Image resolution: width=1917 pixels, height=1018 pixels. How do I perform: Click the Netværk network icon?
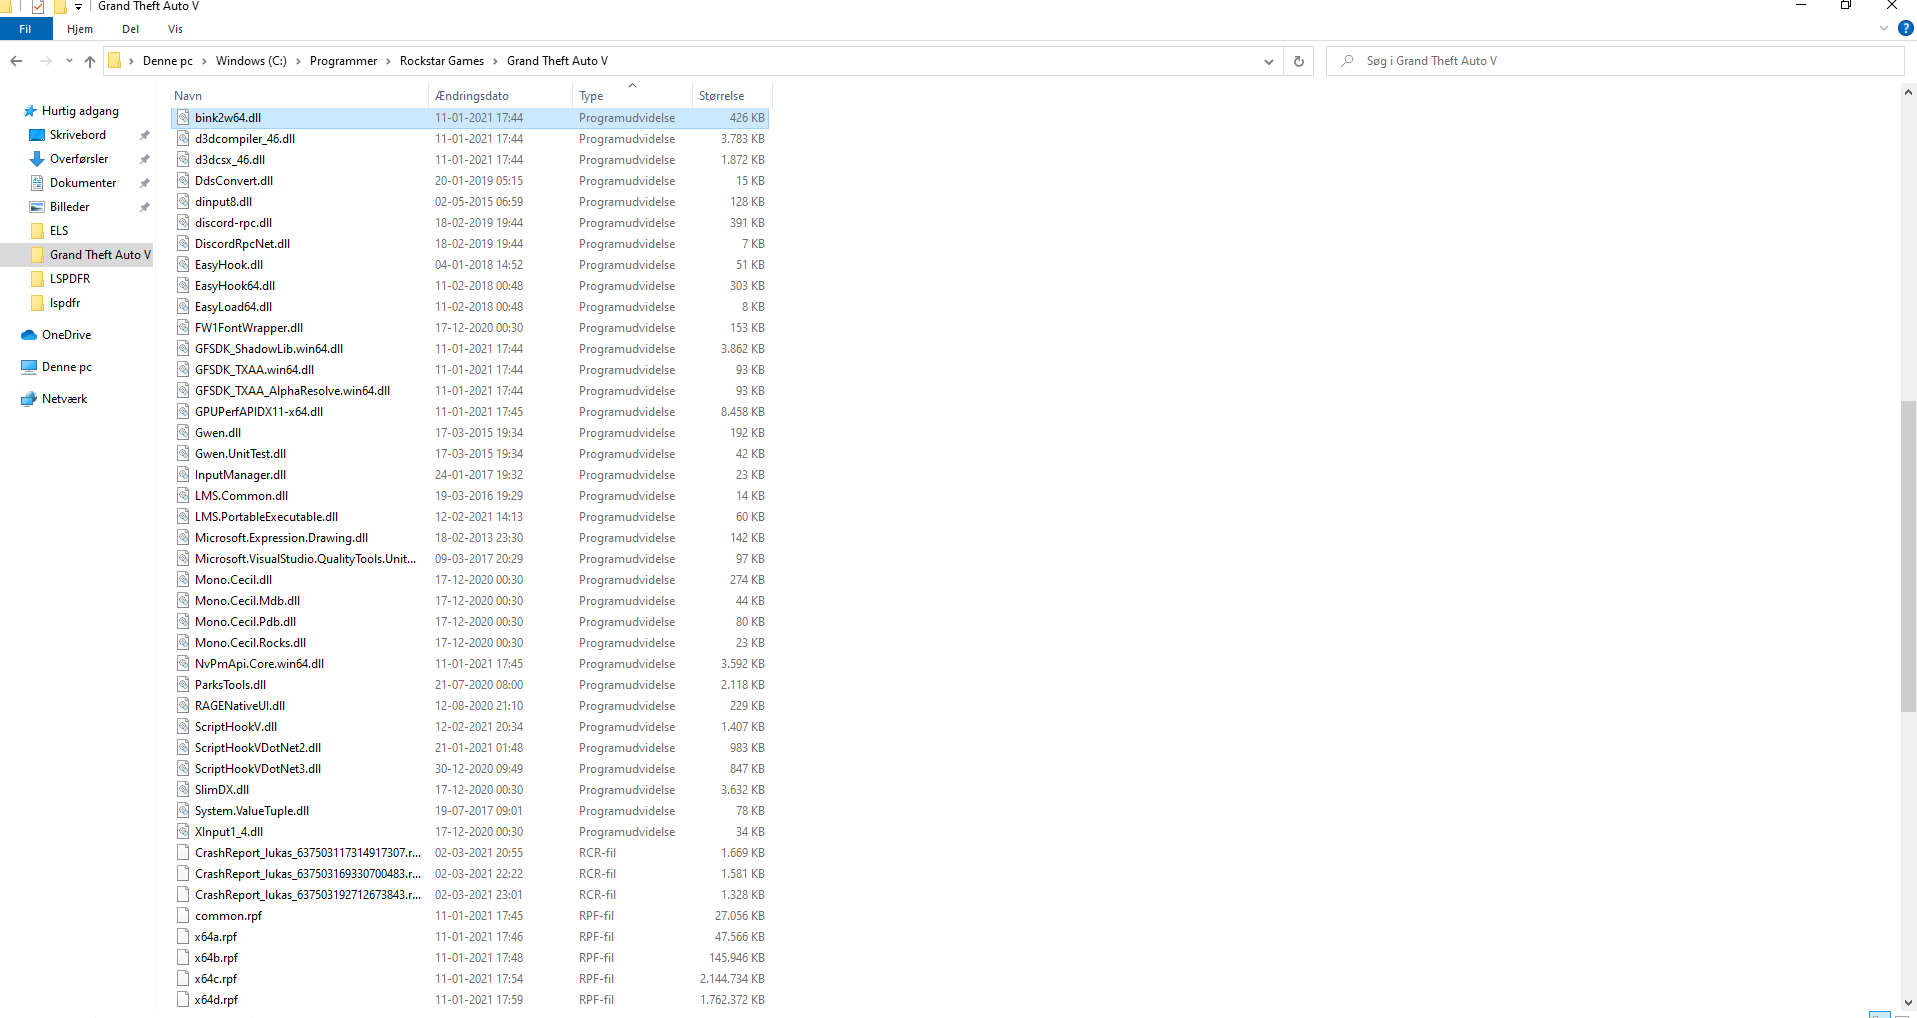(x=29, y=399)
